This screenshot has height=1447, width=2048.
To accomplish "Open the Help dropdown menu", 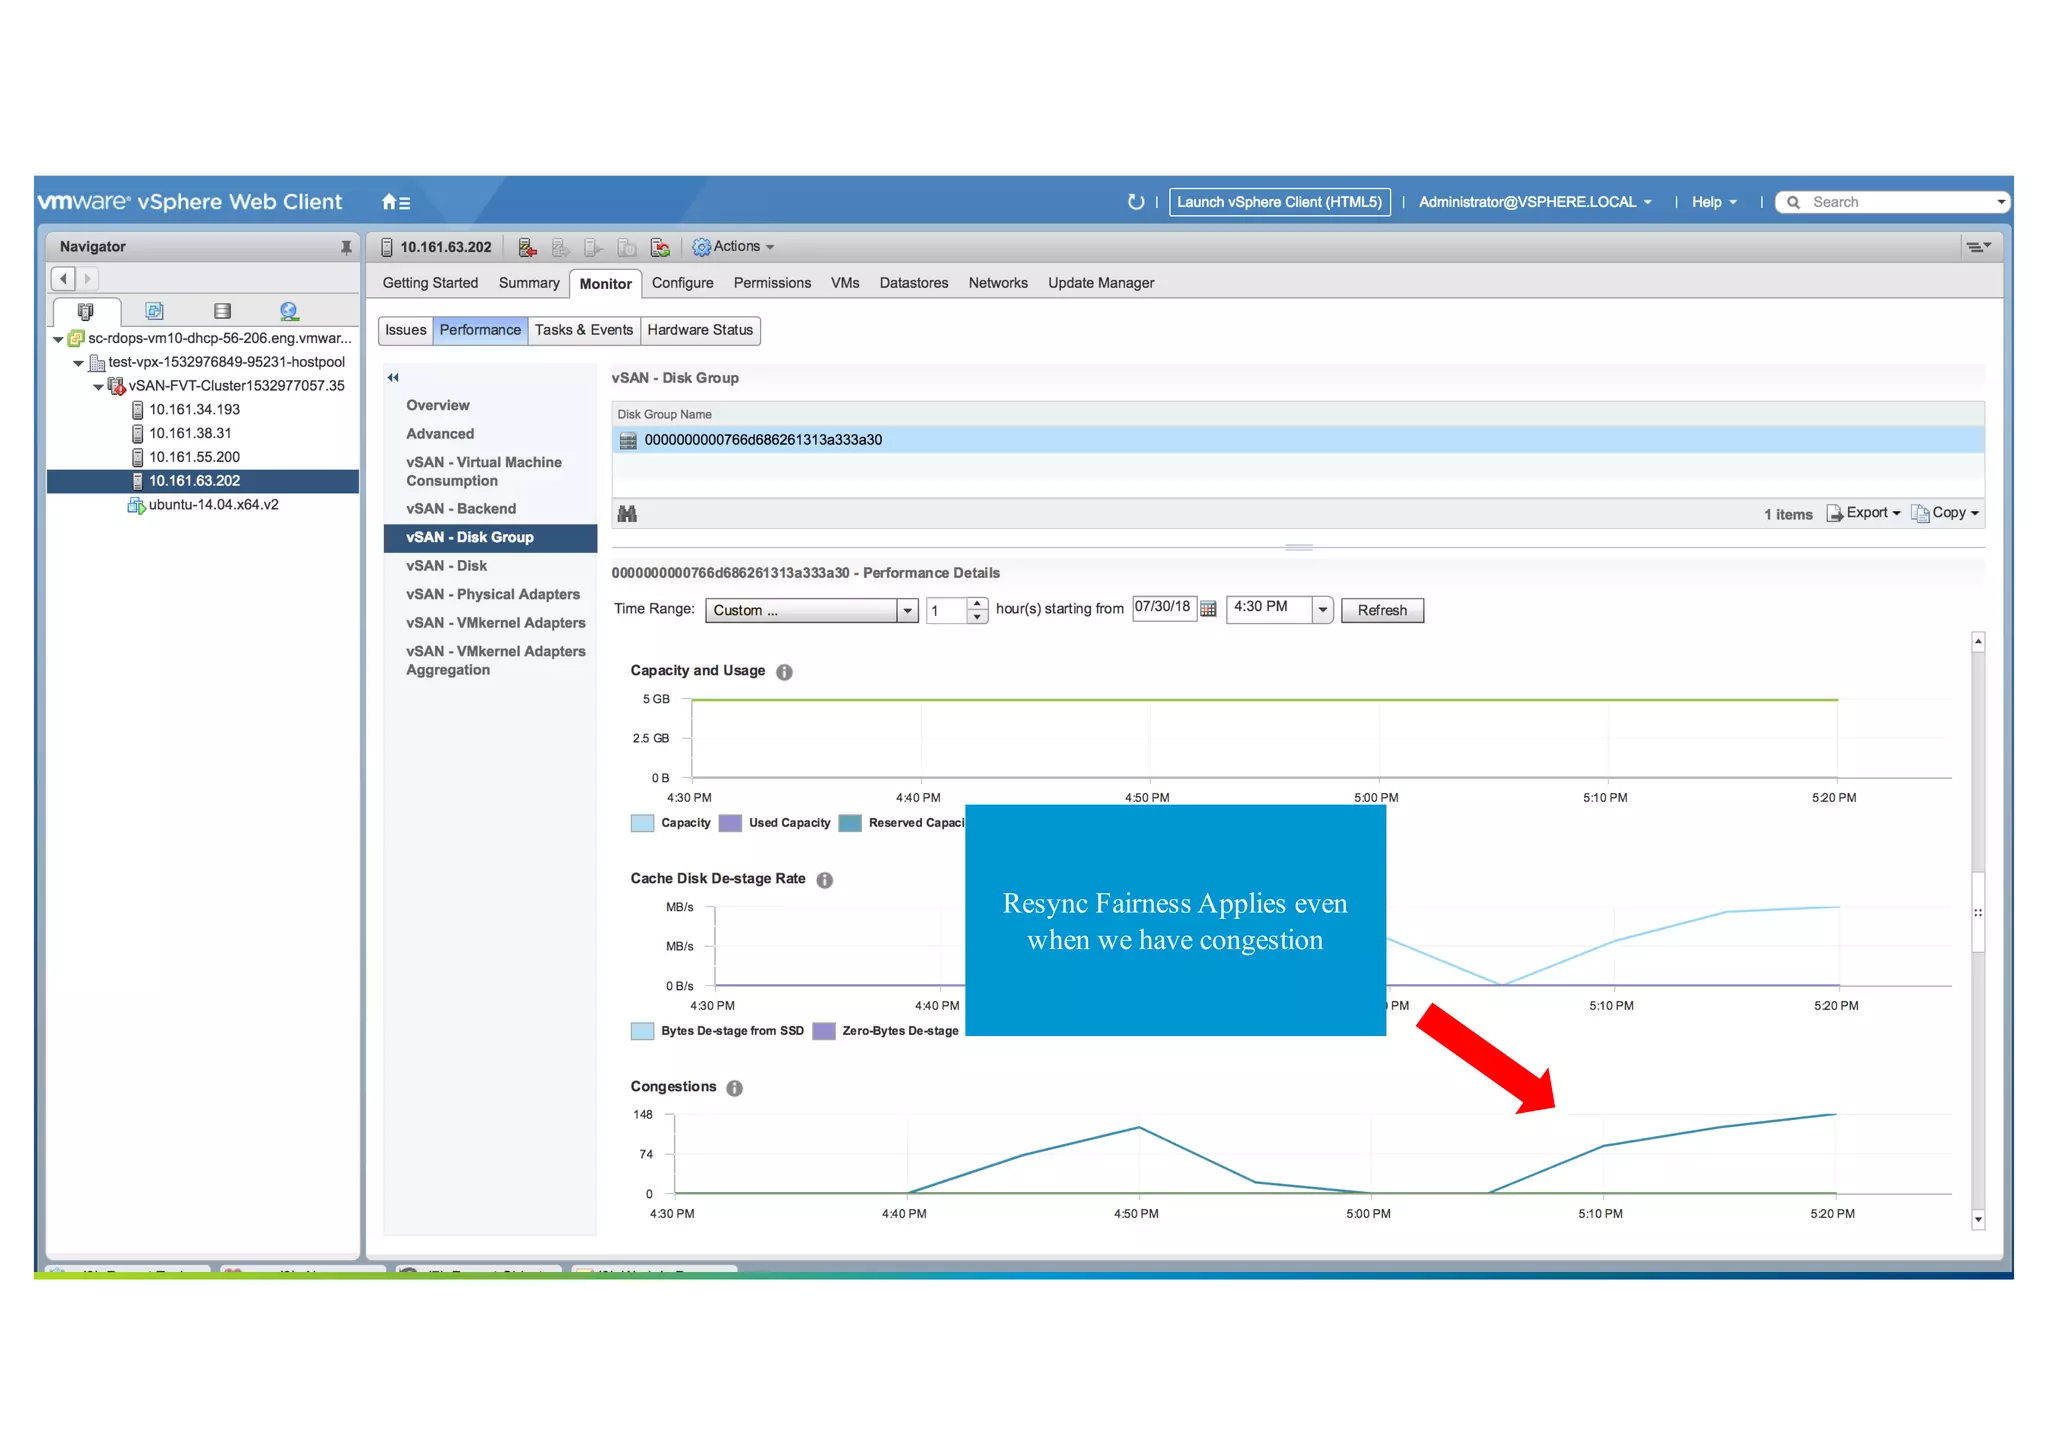I will point(1714,202).
